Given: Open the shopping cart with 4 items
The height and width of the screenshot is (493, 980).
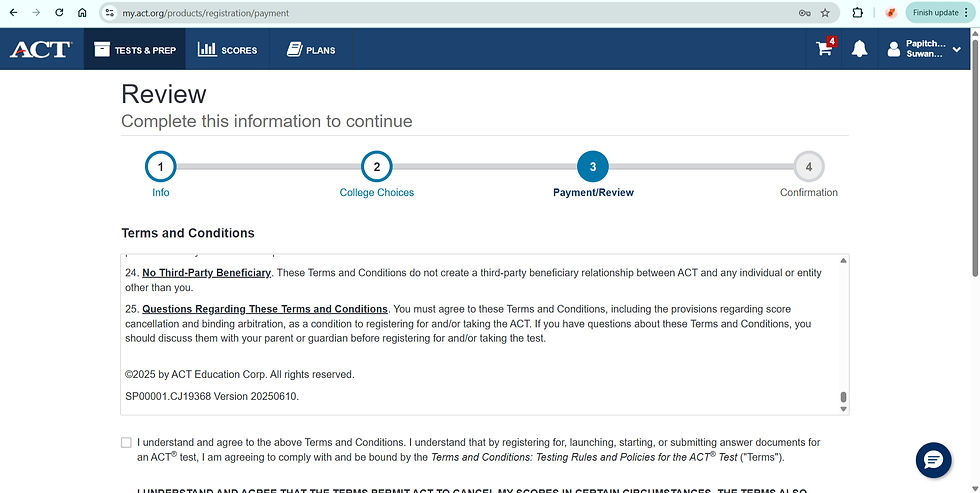Looking at the screenshot, I should (x=825, y=48).
